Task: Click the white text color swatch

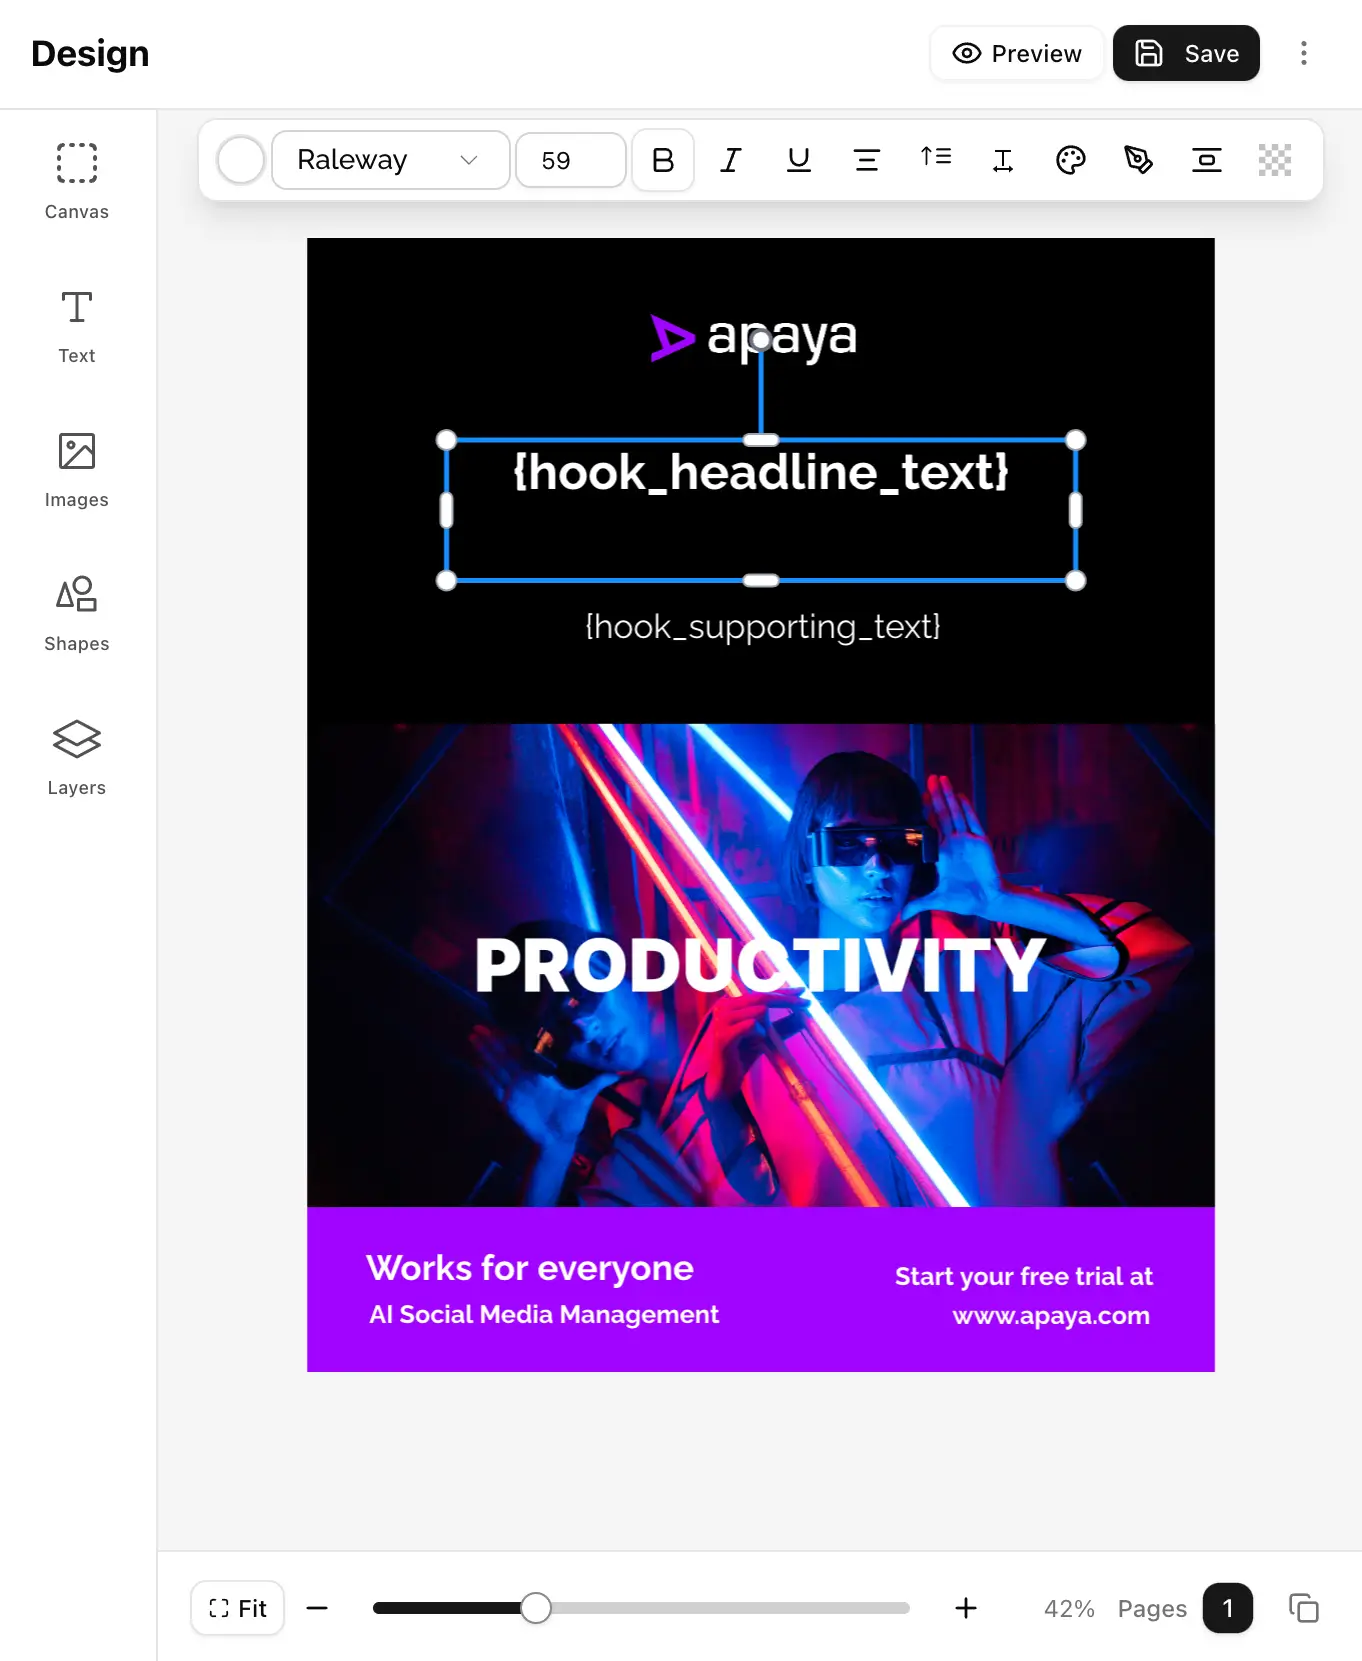Action: click(x=241, y=160)
